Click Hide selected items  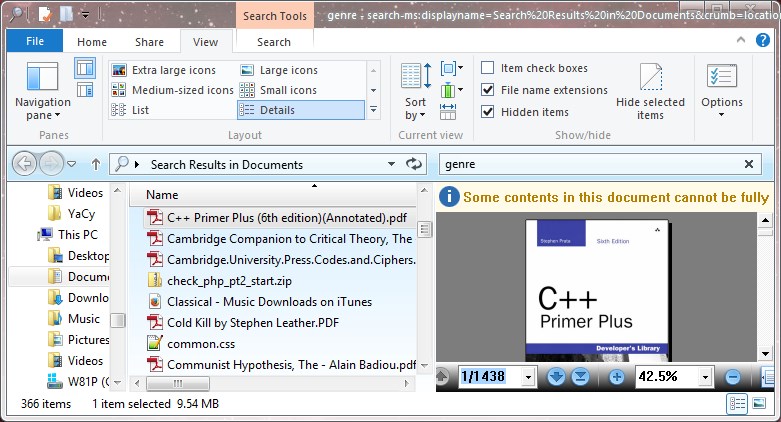coord(650,91)
